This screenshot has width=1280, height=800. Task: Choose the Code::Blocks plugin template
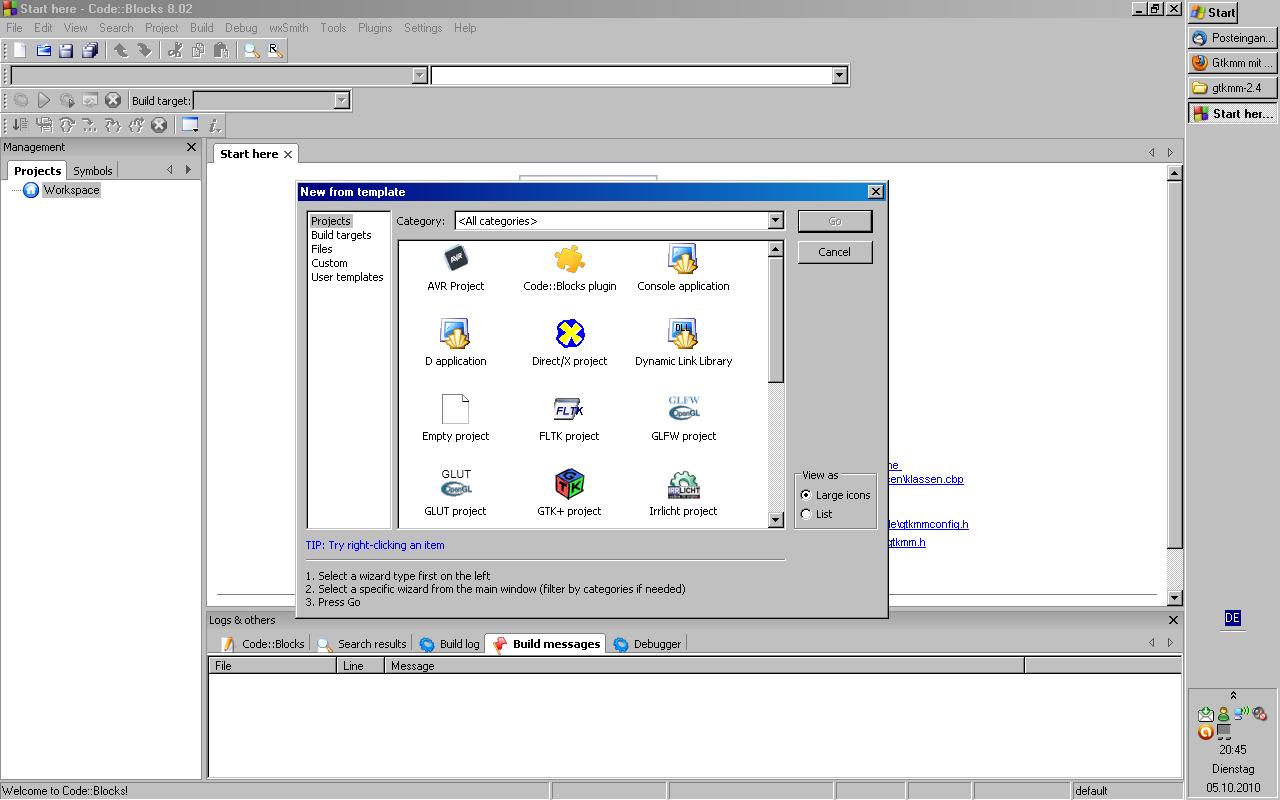click(569, 260)
